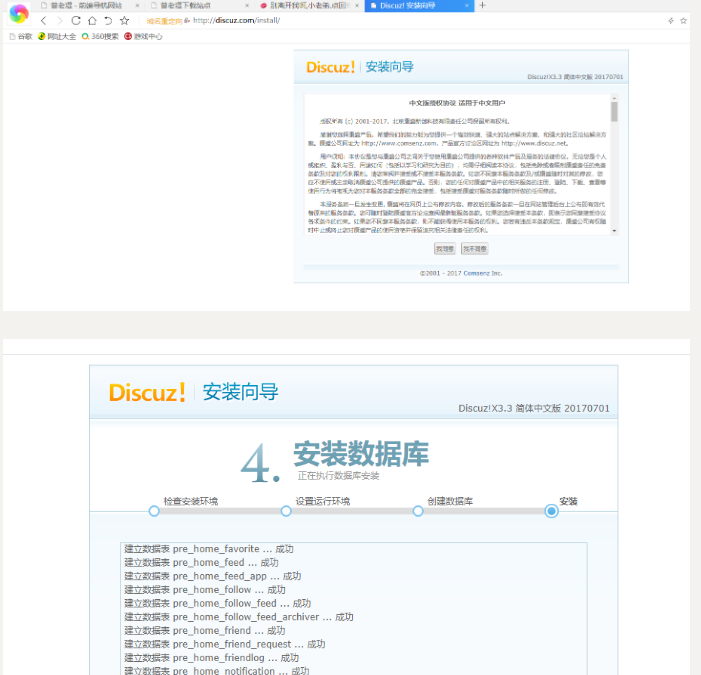This screenshot has width=701, height=675.
Task: Click the pre_home_follow_feed ... 成功 log line
Action: tap(217, 603)
